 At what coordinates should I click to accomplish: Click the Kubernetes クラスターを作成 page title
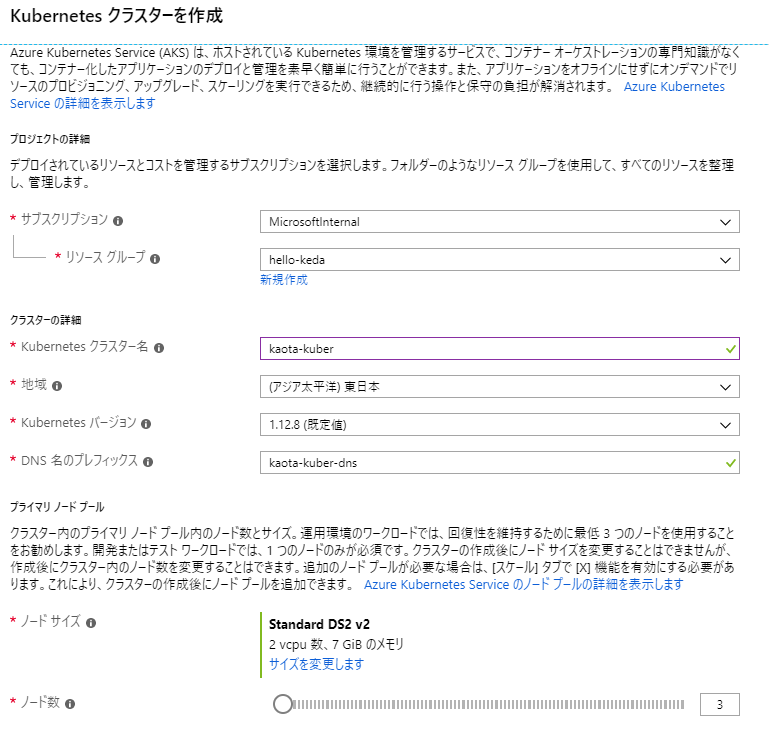(x=117, y=16)
